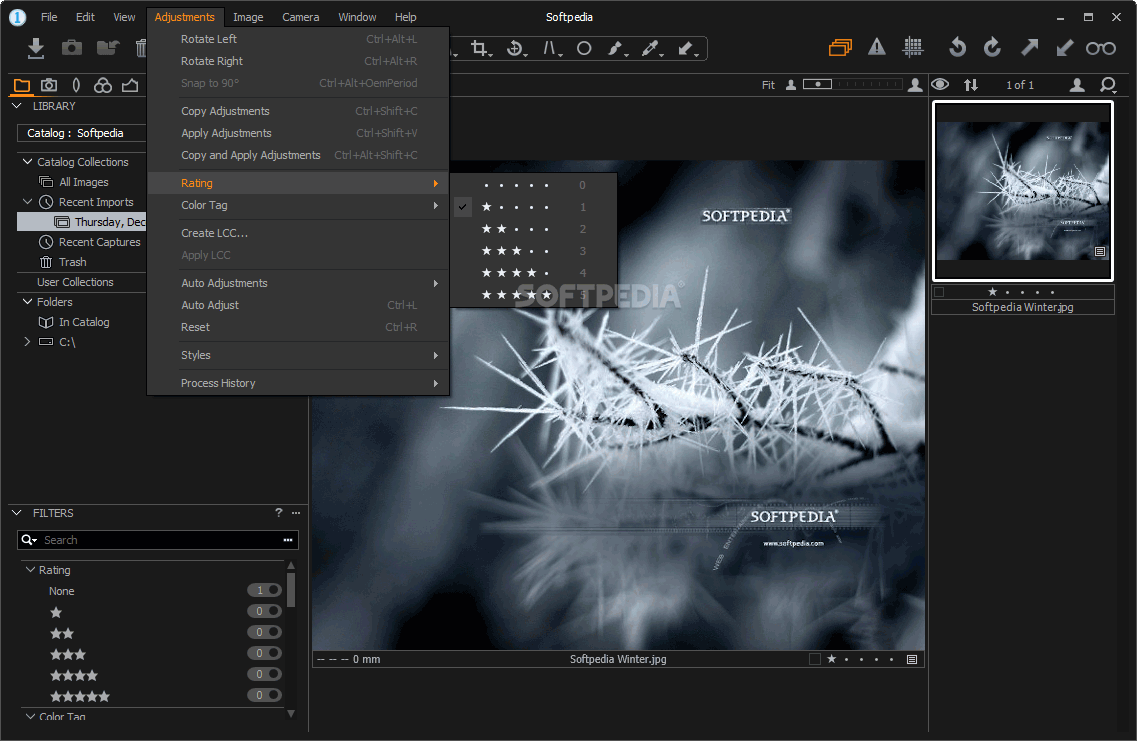Image resolution: width=1137 pixels, height=741 pixels.
Task: Toggle the five-star filter switch
Action: 264,695
